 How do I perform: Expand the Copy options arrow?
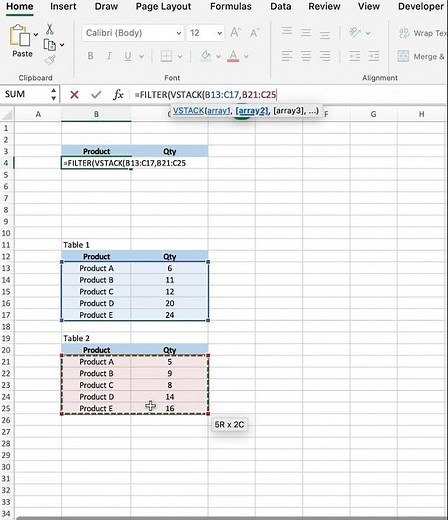click(62, 45)
